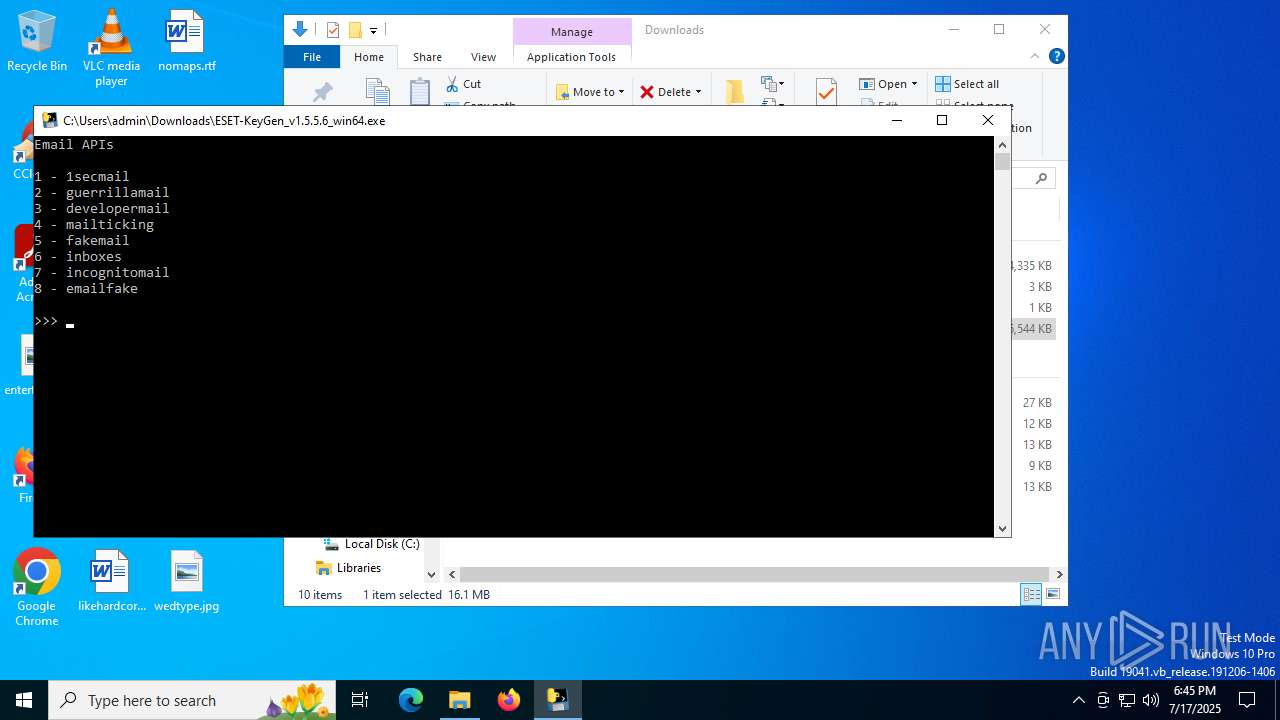
Task: Switch to Large icons view in status bar
Action: 1052,595
